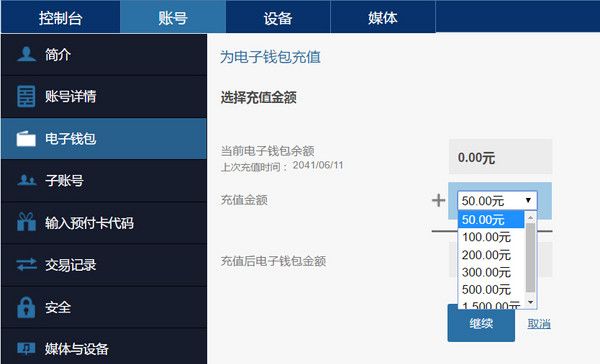The height and width of the screenshot is (364, 600).
Task: Open 子账号 sidebar entry
Action: 104,180
